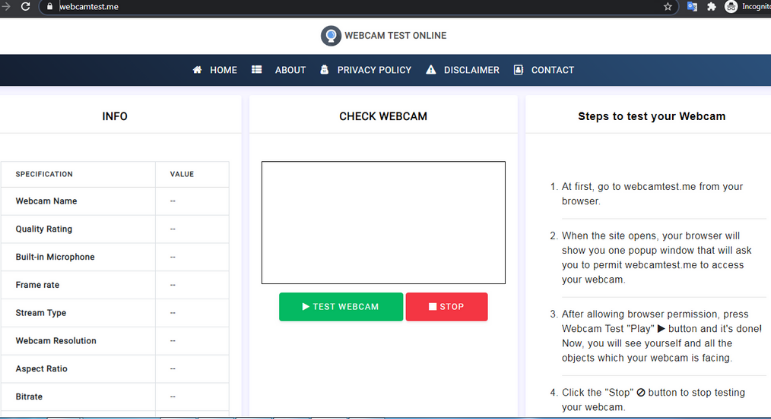Image resolution: width=771 pixels, height=419 pixels.
Task: Select the Webcam Resolution row label
Action: point(56,341)
